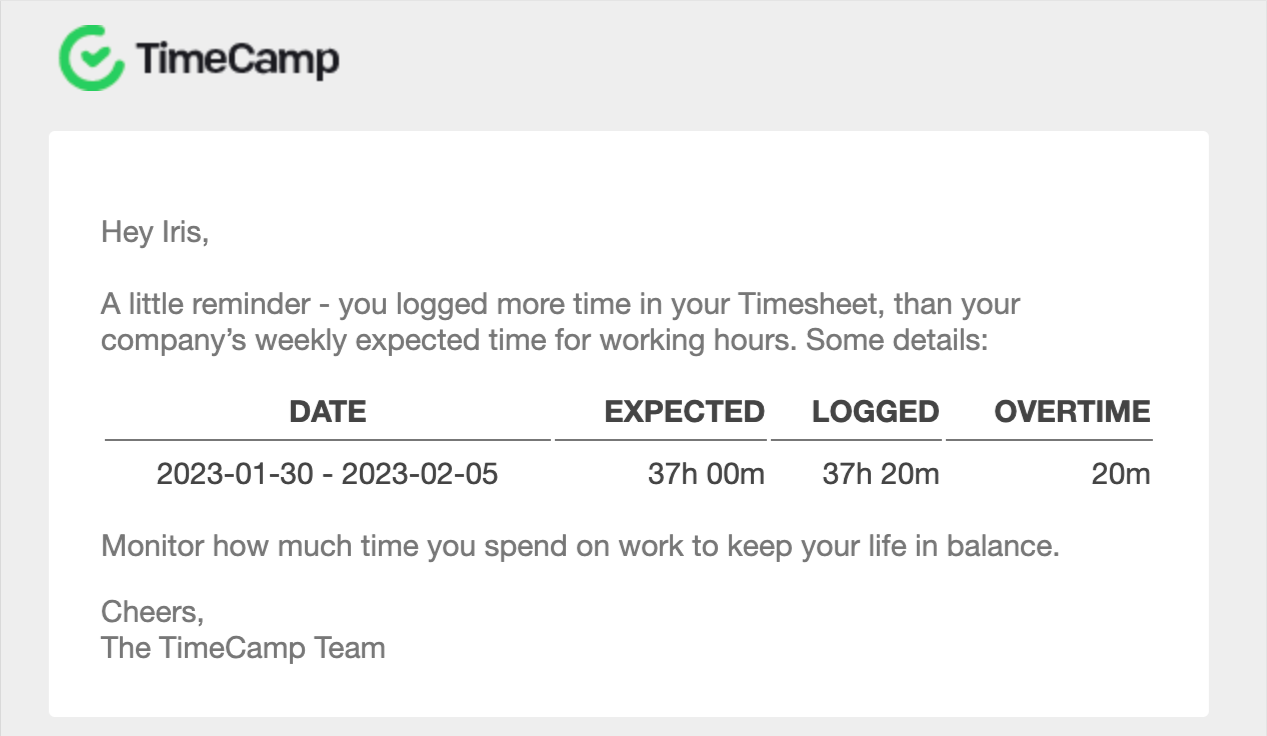Image resolution: width=1267 pixels, height=736 pixels.
Task: Click the 'Cheers,' sign-off text
Action: coord(152,611)
